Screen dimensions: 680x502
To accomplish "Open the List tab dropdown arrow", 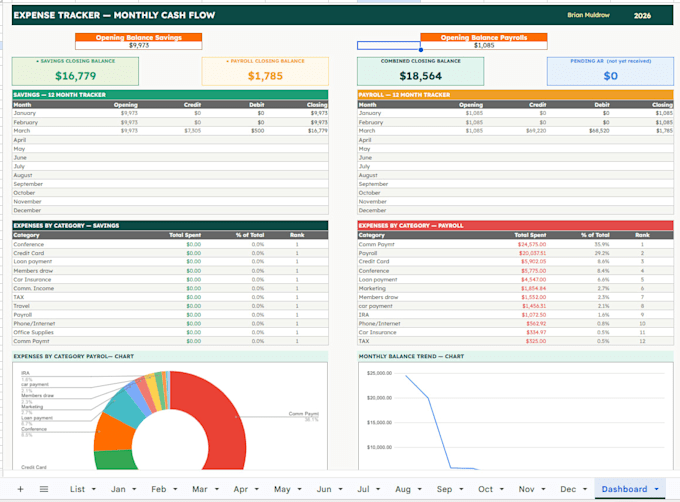I will click(93, 489).
